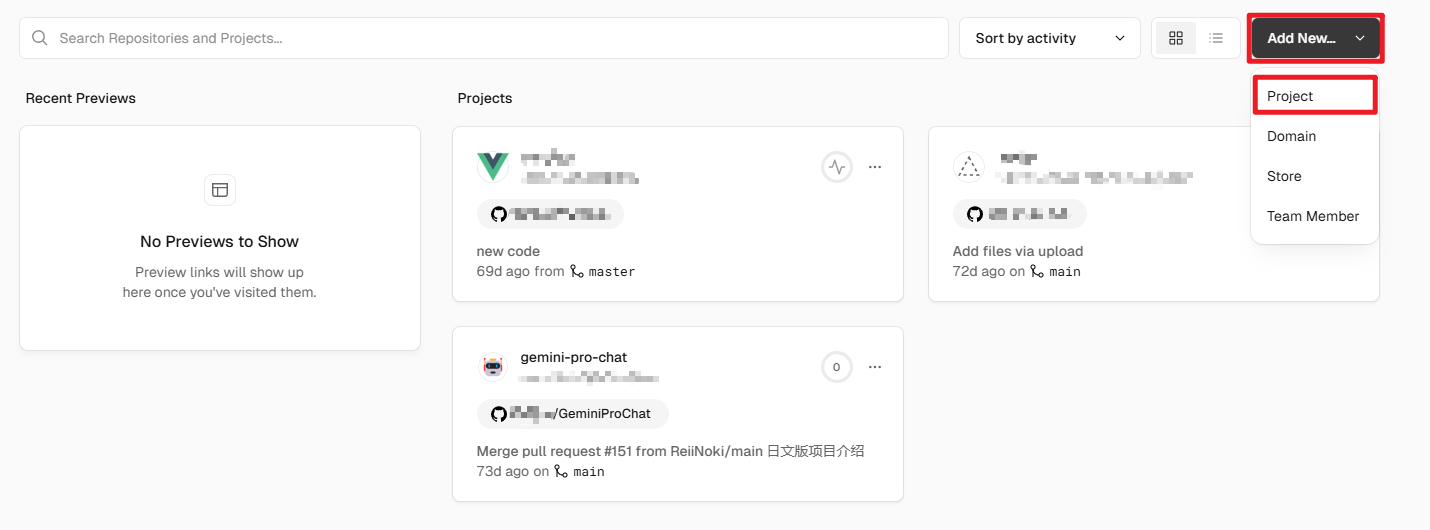Click the preview window icon in Recent Previews
The image size is (1430, 530).
pyautogui.click(x=220, y=190)
